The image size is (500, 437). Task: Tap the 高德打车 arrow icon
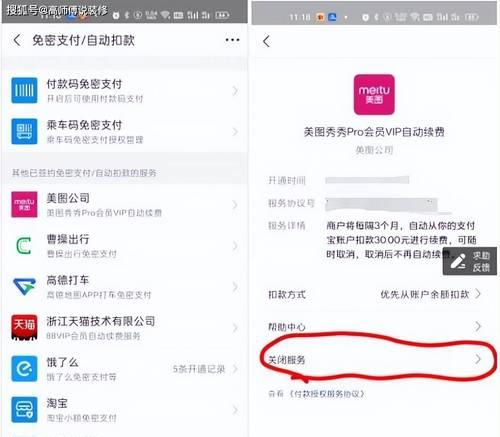coord(24,287)
